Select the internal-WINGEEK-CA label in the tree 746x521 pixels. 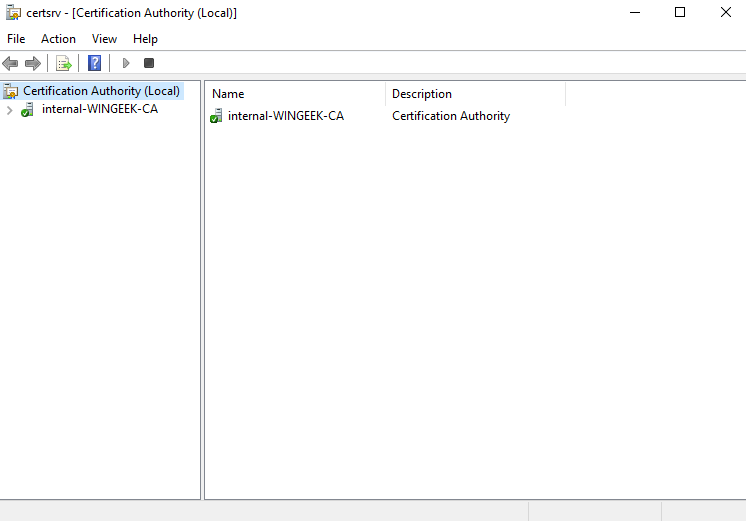(x=99, y=110)
